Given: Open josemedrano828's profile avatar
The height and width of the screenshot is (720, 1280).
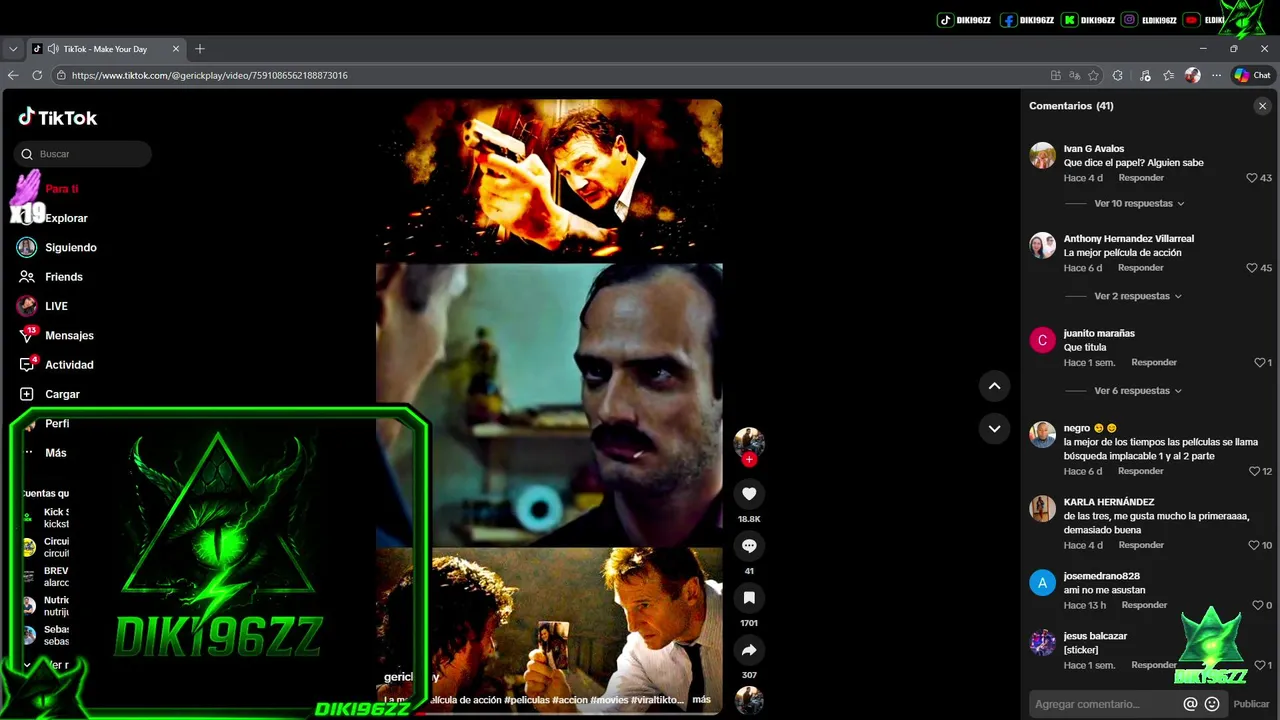Looking at the screenshot, I should tap(1043, 583).
